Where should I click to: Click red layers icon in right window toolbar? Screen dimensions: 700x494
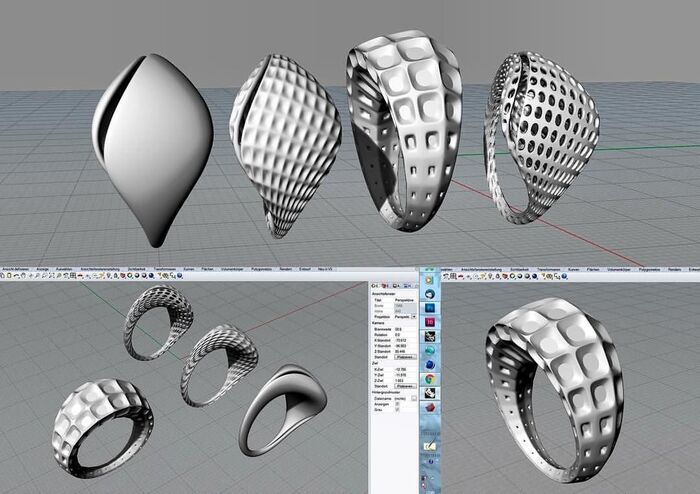coord(505,276)
